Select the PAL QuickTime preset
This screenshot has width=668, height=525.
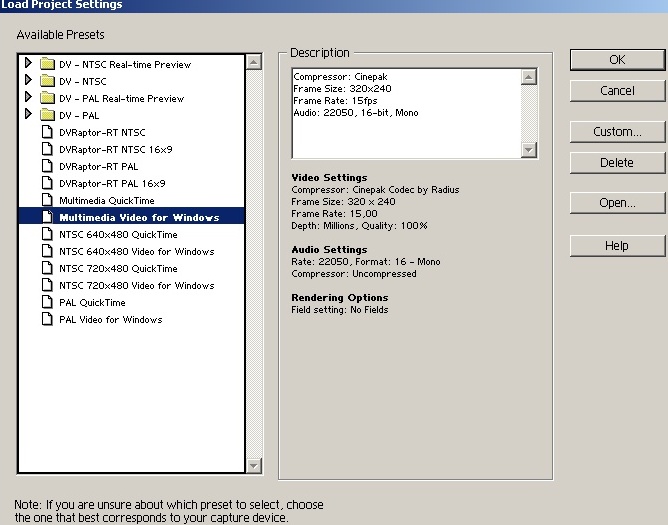click(x=92, y=303)
